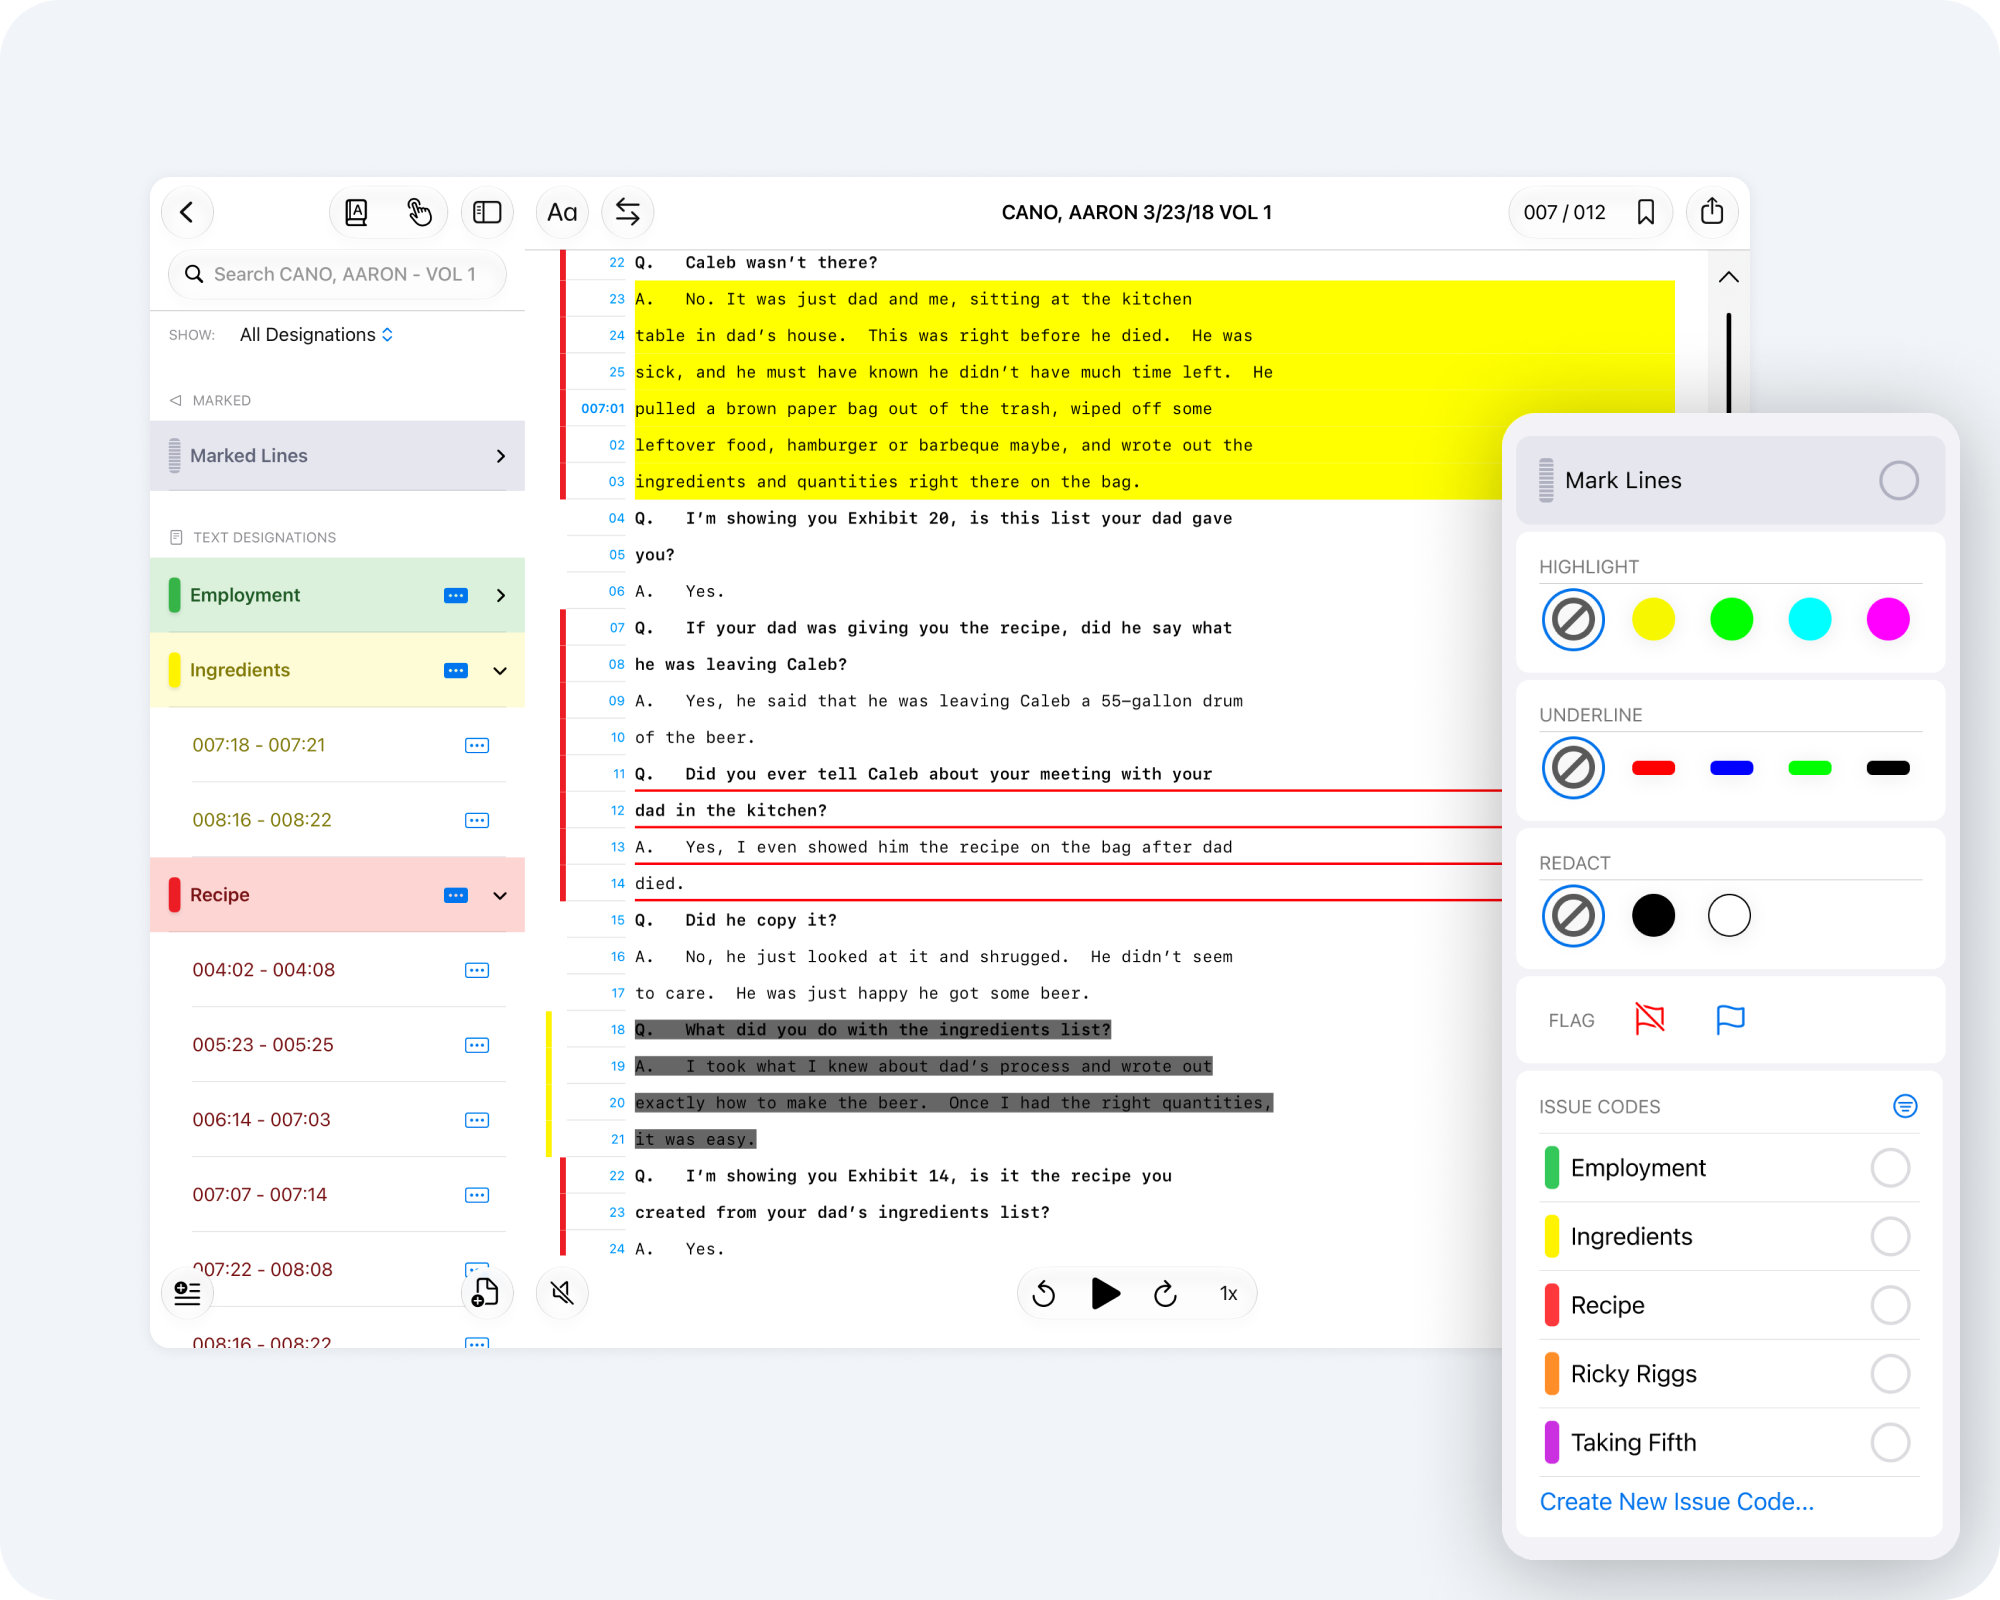The height and width of the screenshot is (1600, 2000).
Task: Collapse panel with the up chevron
Action: click(x=1728, y=277)
